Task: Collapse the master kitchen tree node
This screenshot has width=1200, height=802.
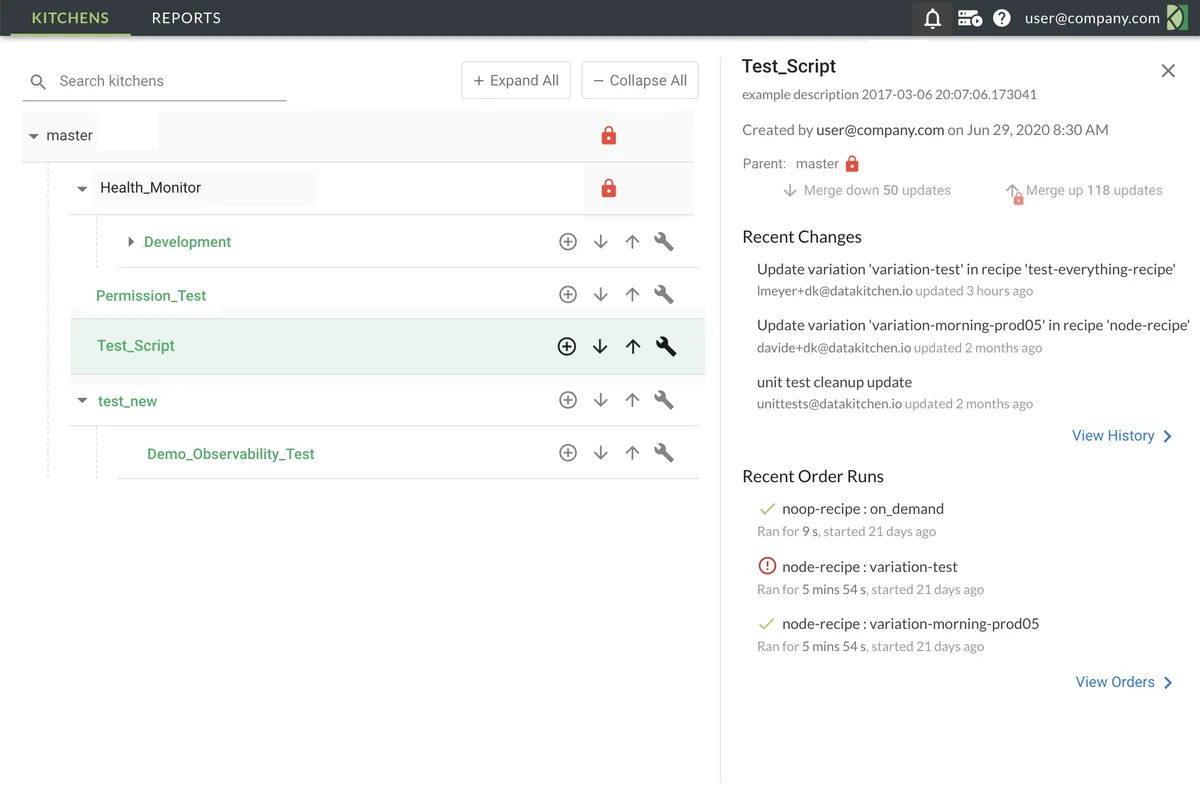Action: (34, 136)
